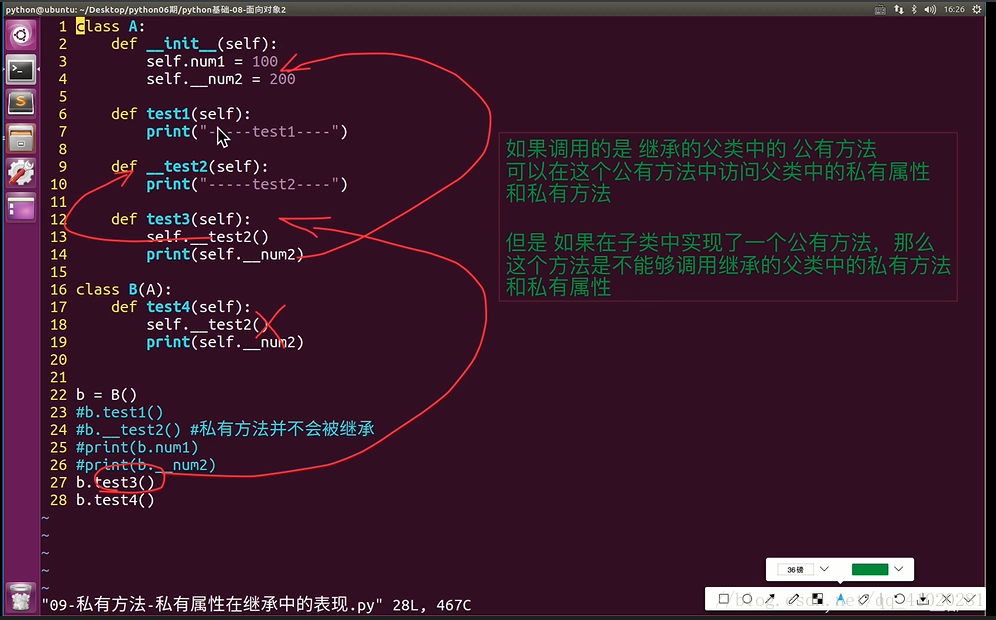
Task: Click the vim status line file name
Action: 213,605
